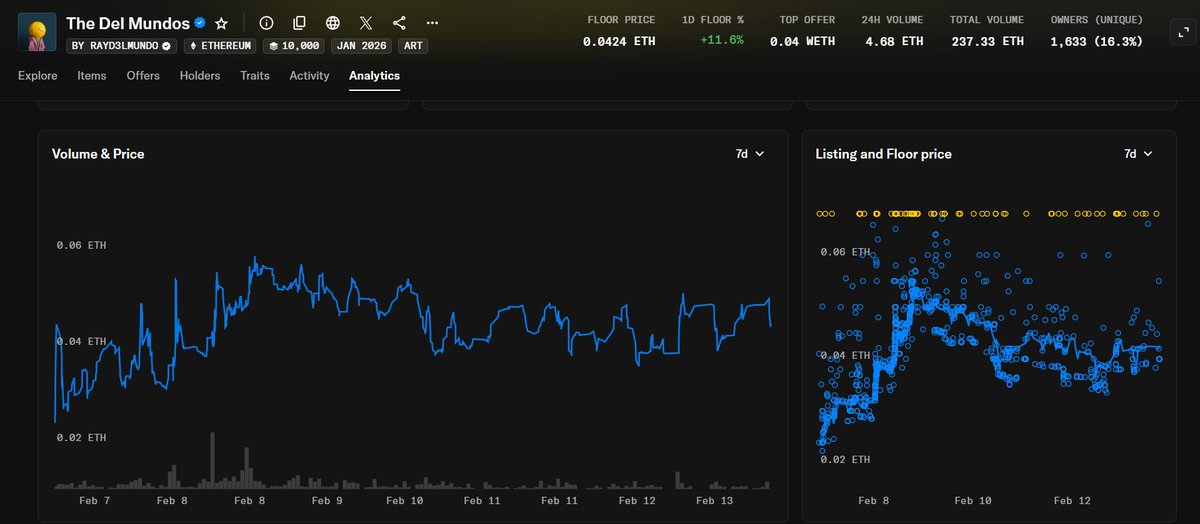The image size is (1200, 524).
Task: Switch to the Traits tab
Action: [255, 76]
